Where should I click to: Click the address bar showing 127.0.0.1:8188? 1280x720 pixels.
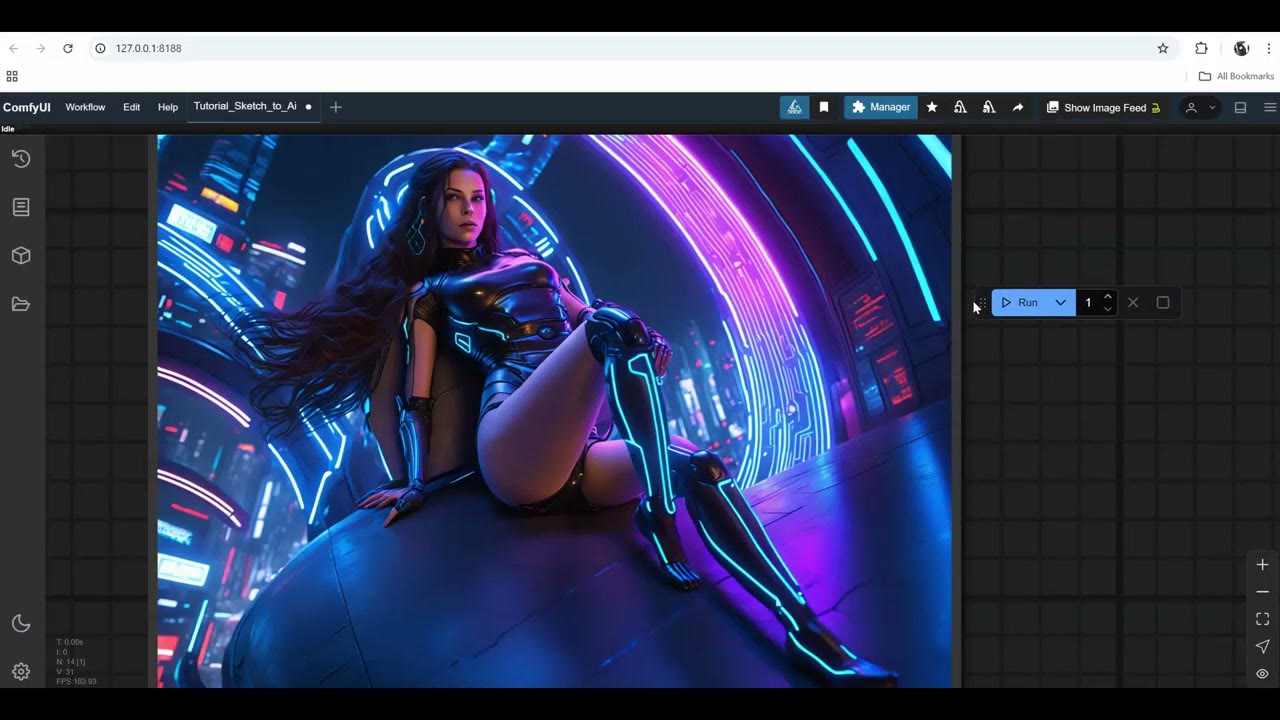tap(630, 48)
